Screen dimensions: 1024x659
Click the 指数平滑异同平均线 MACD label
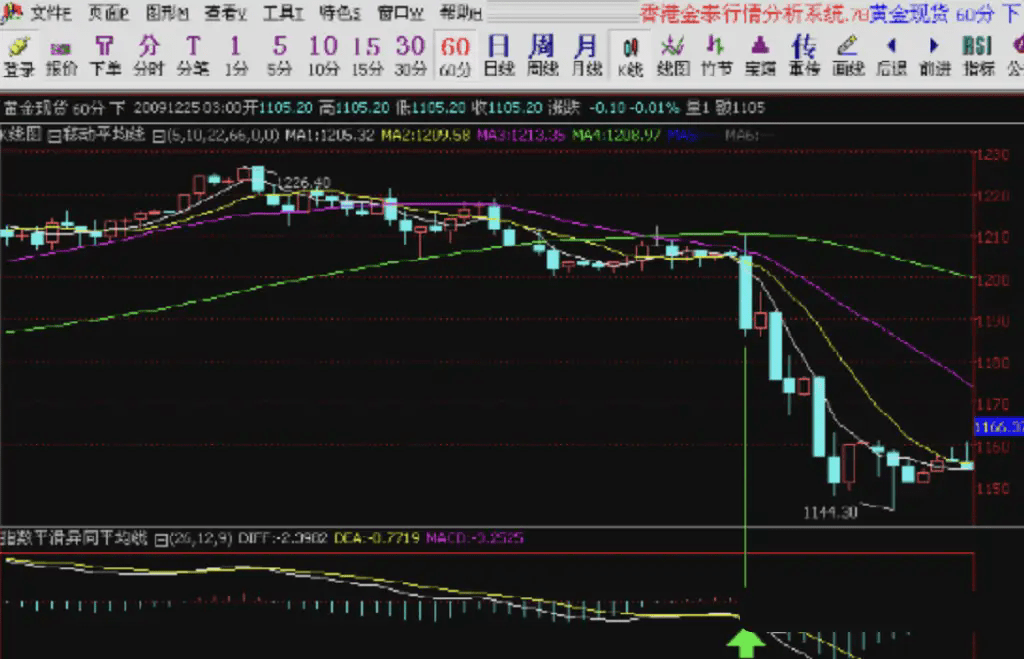pos(74,538)
